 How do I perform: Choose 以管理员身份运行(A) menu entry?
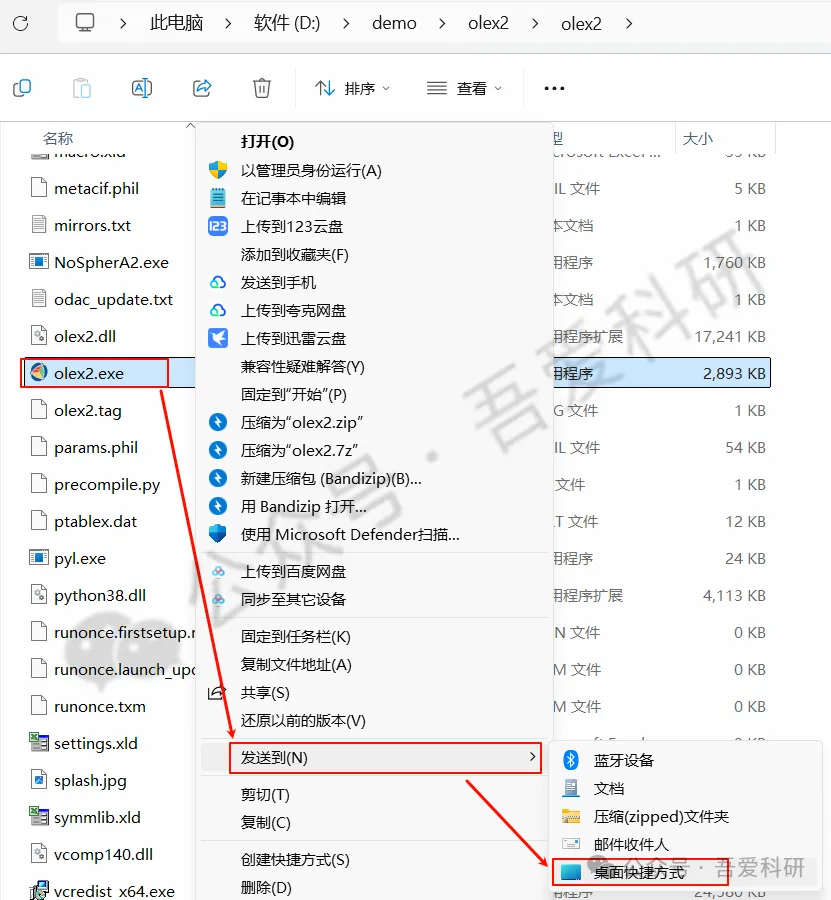point(311,170)
